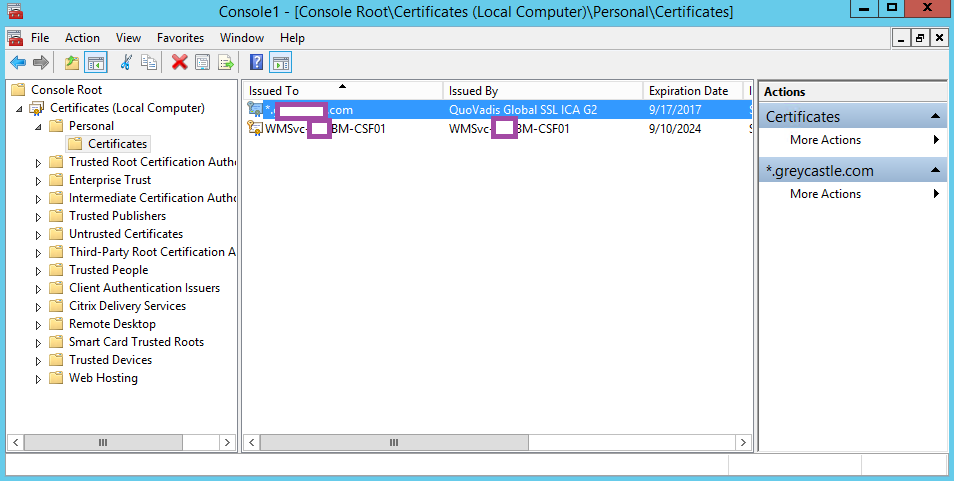
Task: Click certificate list scrollbar left arrow
Action: click(x=252, y=442)
